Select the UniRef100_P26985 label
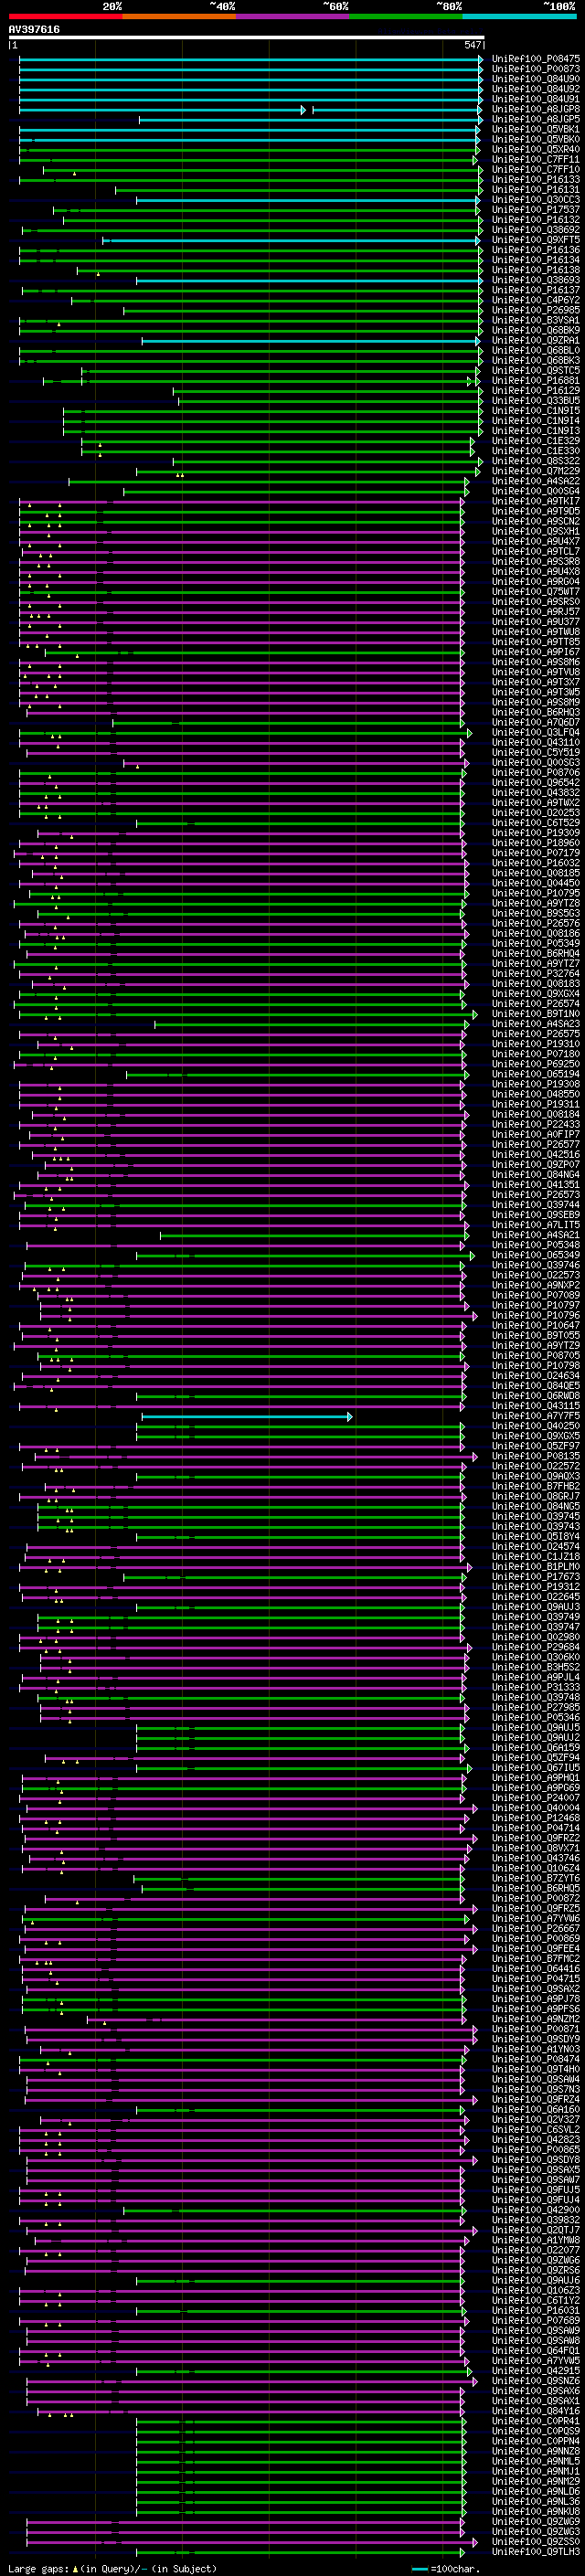The height and width of the screenshot is (2576, 585). pyautogui.click(x=535, y=310)
